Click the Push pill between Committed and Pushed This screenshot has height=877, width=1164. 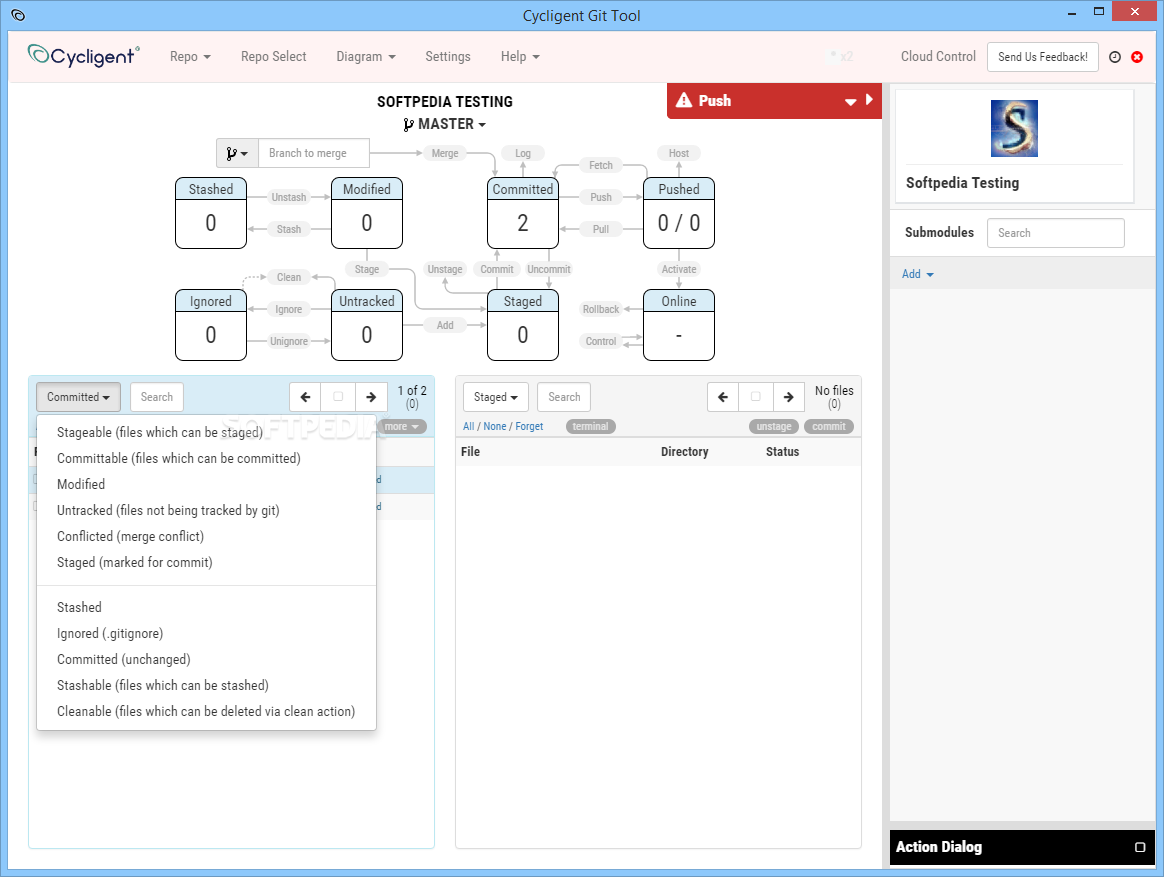tap(601, 197)
